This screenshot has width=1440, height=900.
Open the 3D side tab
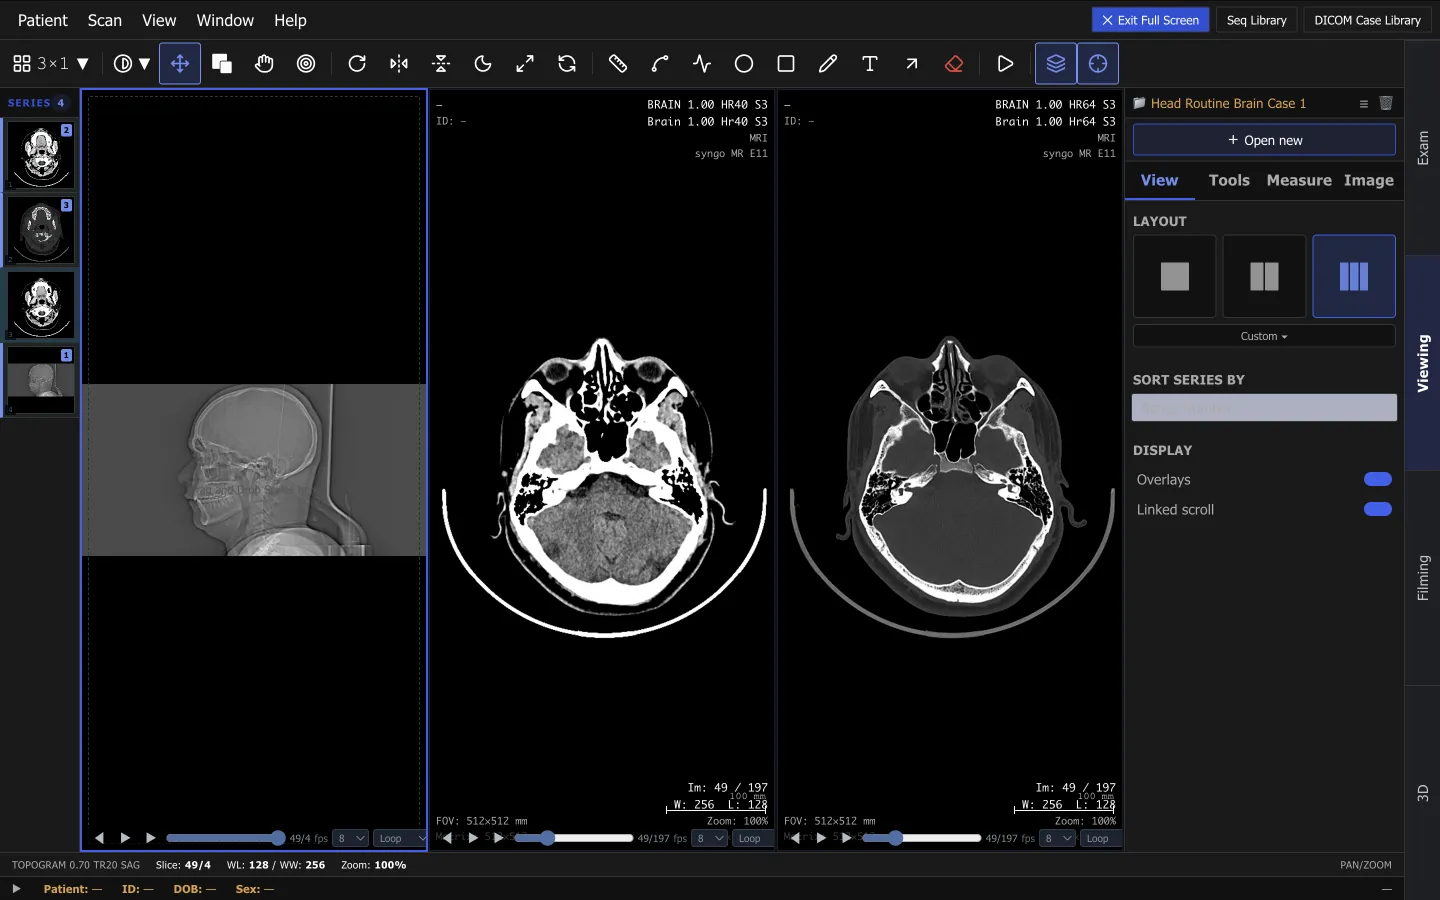(x=1422, y=793)
